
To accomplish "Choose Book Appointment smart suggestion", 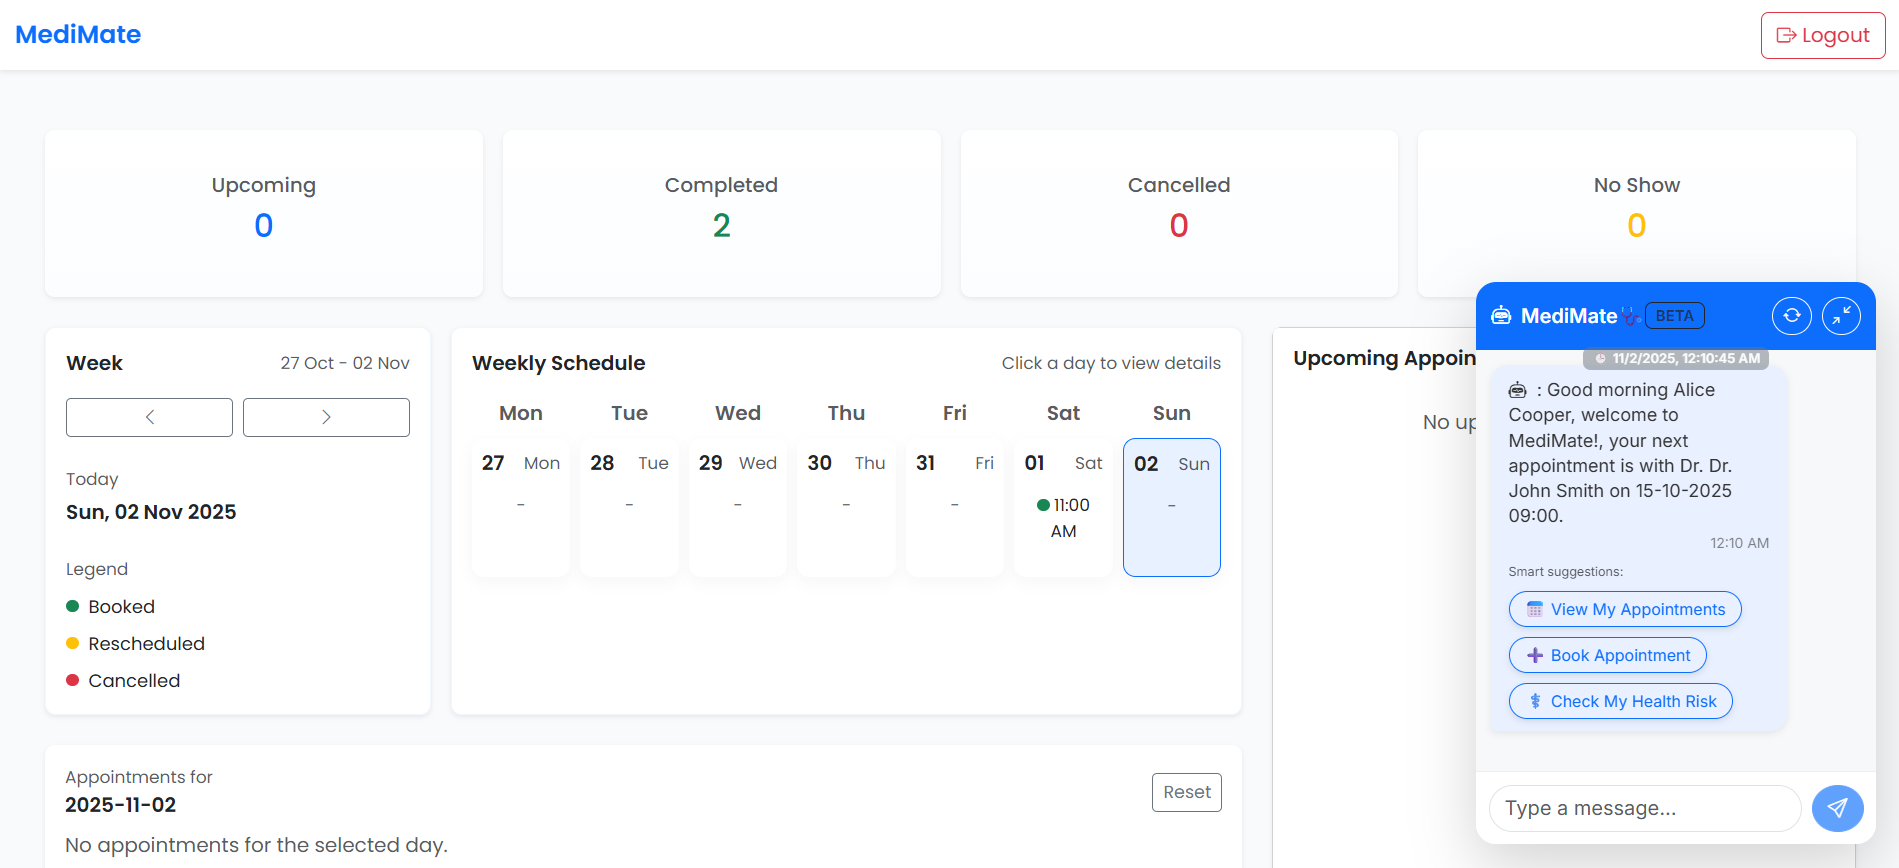I will point(1607,655).
